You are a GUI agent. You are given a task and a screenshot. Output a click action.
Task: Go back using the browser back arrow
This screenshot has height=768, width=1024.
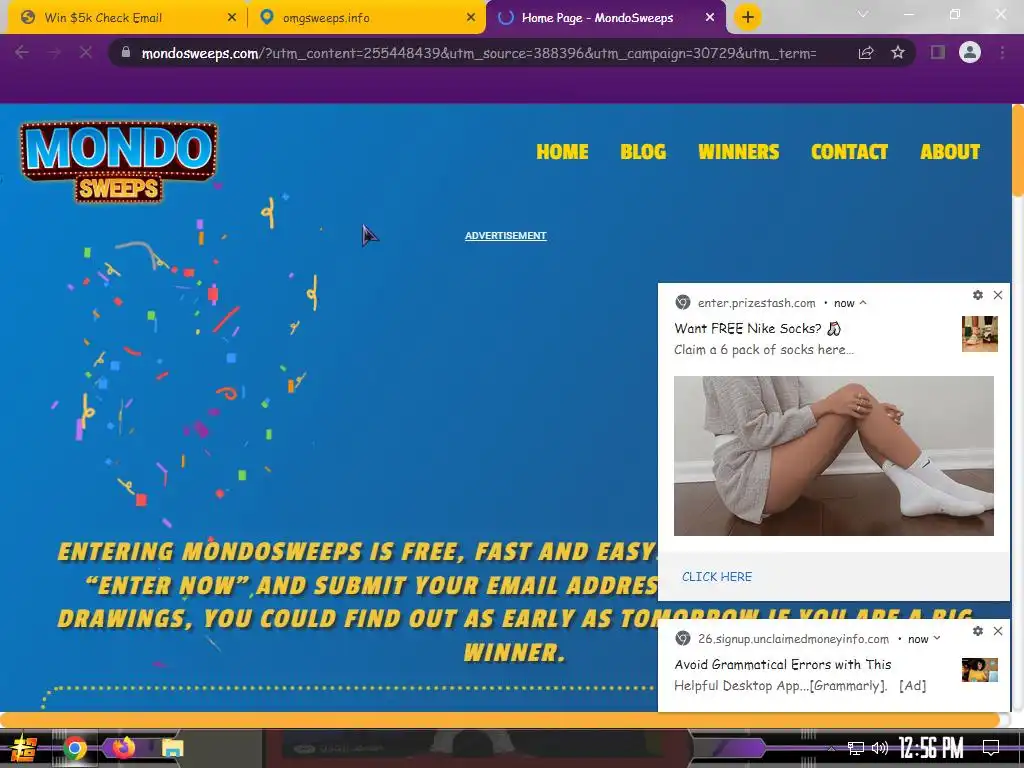pos(22,52)
